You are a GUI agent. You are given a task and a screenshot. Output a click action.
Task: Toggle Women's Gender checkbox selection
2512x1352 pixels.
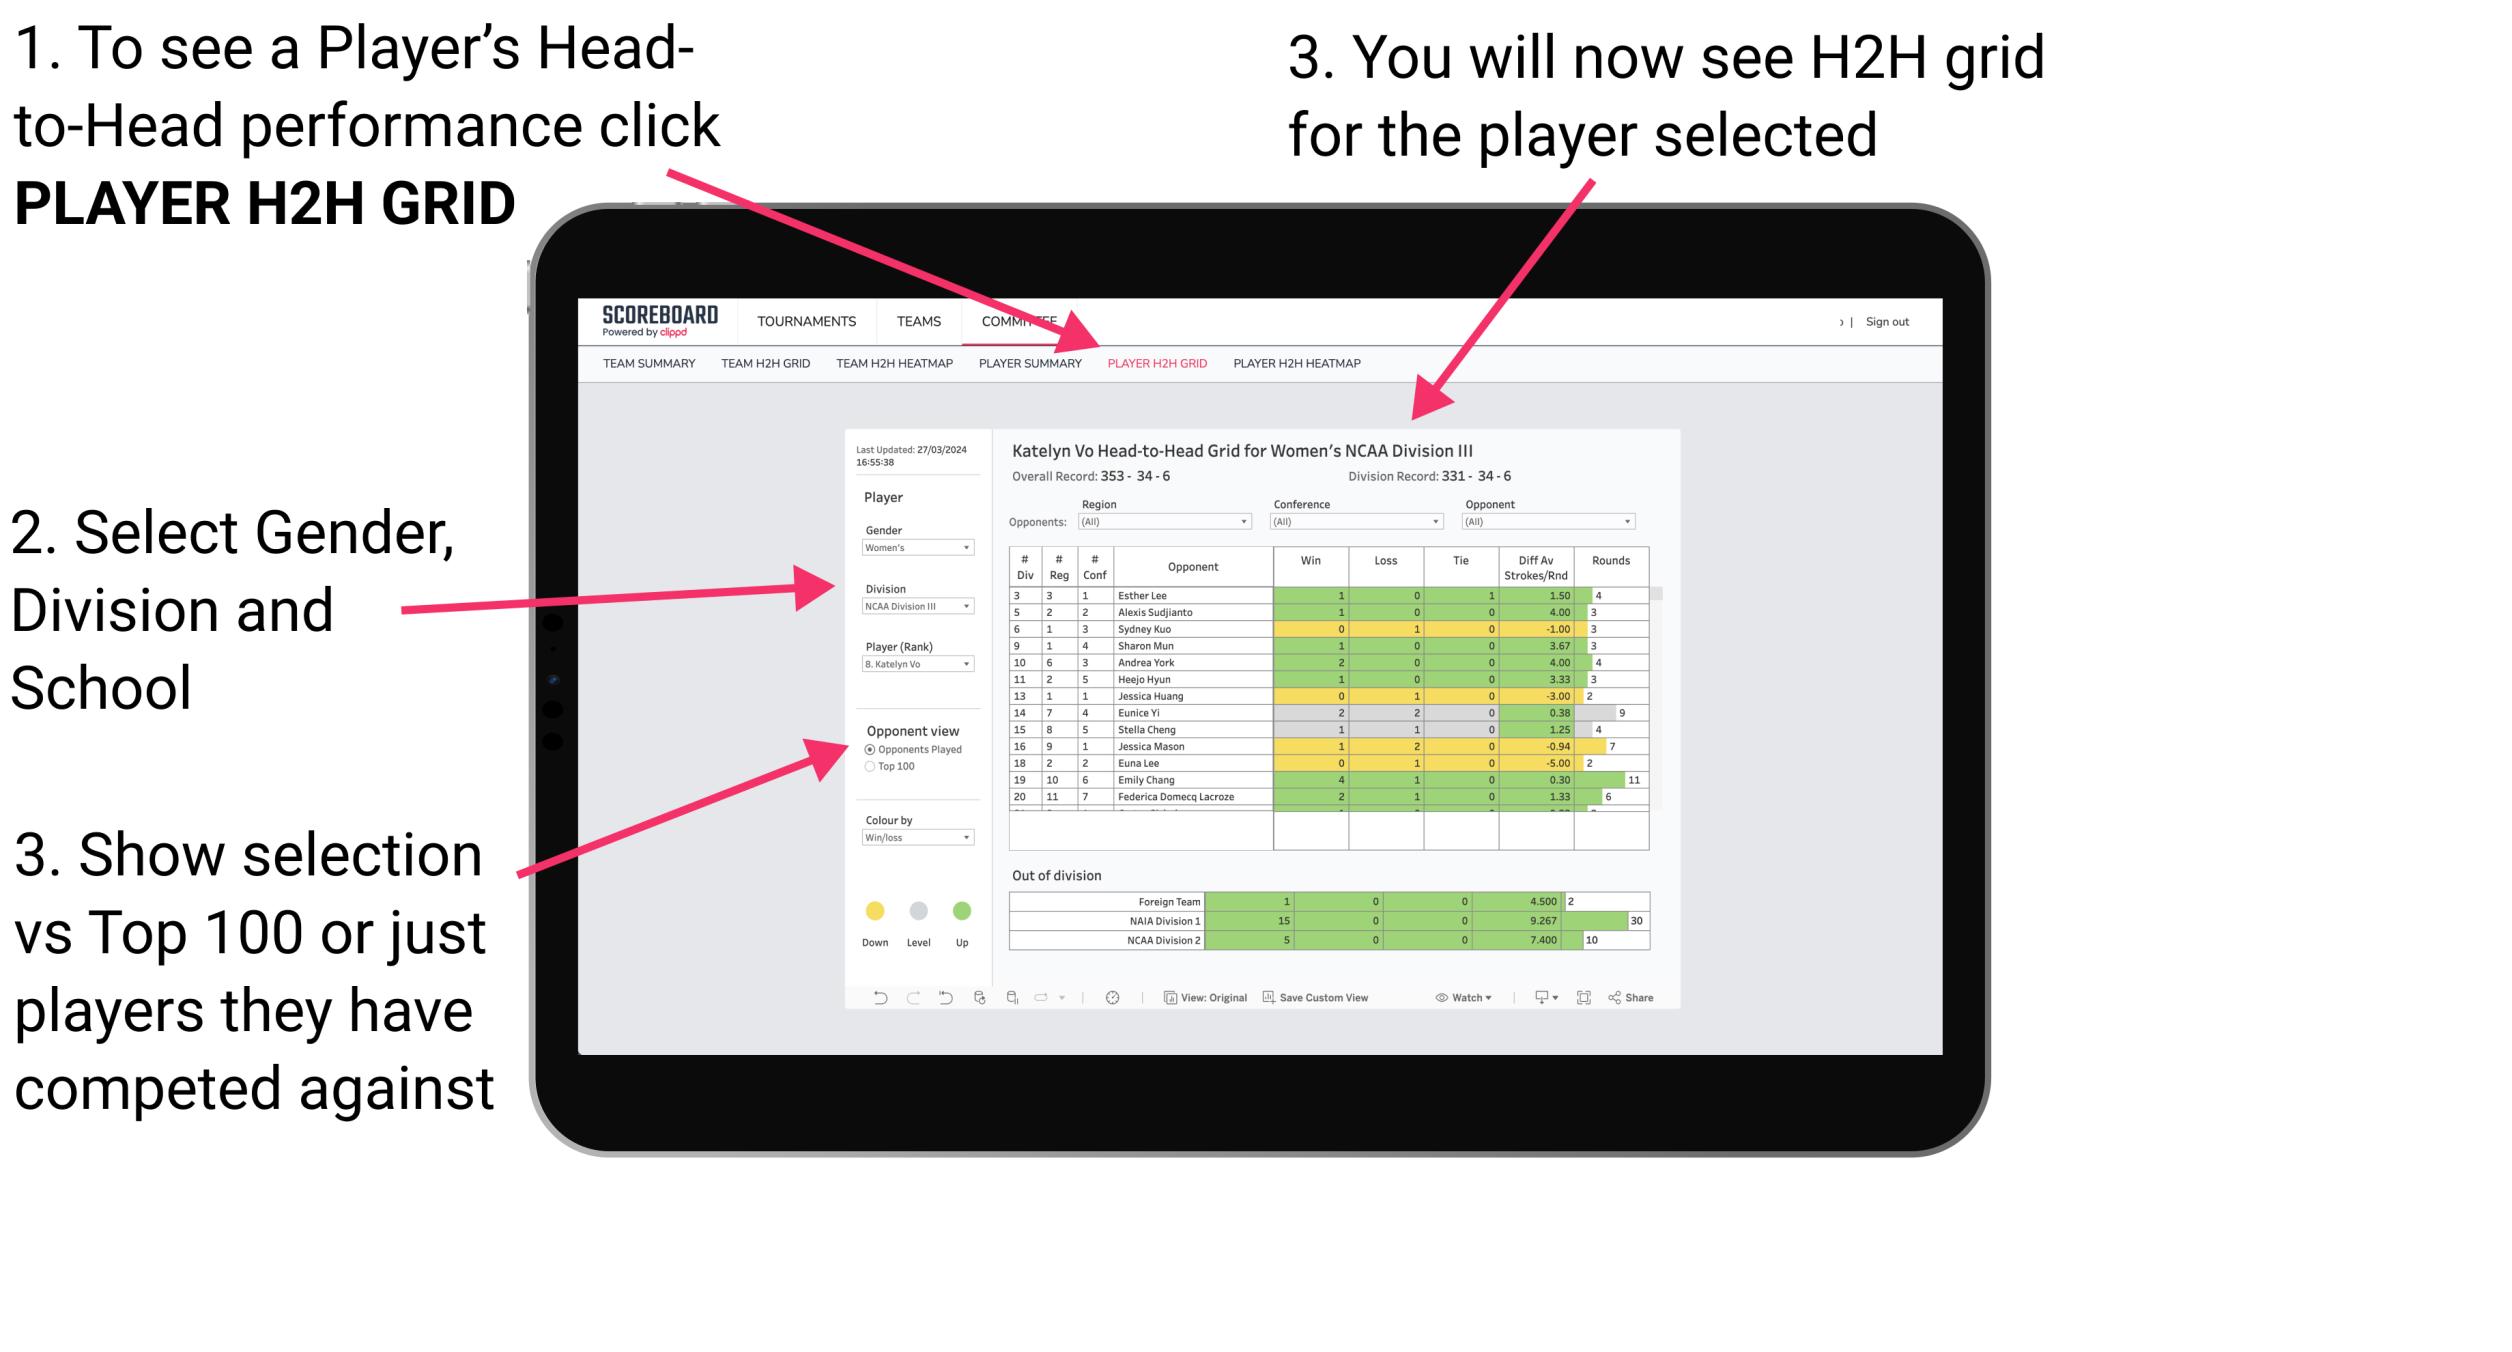tap(919, 548)
